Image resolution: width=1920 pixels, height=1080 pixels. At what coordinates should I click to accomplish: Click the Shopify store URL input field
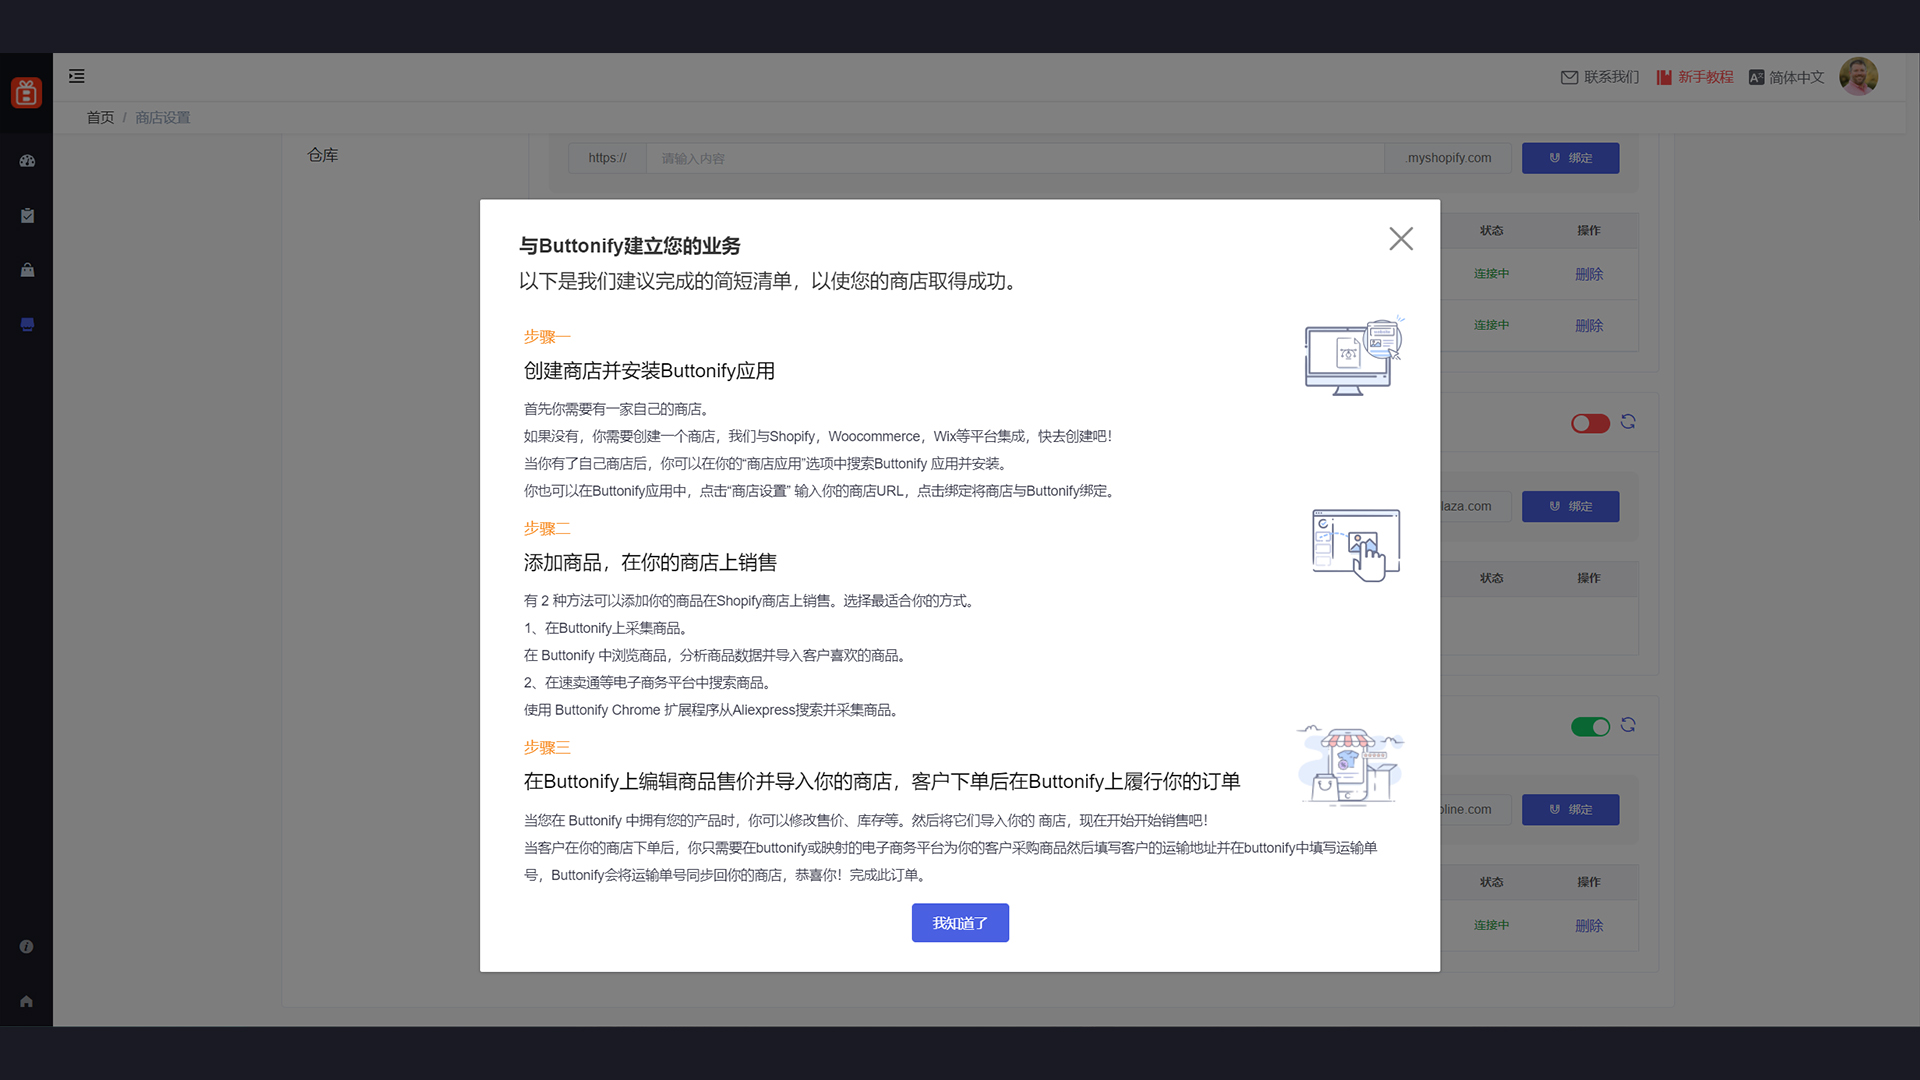[x=1014, y=158]
